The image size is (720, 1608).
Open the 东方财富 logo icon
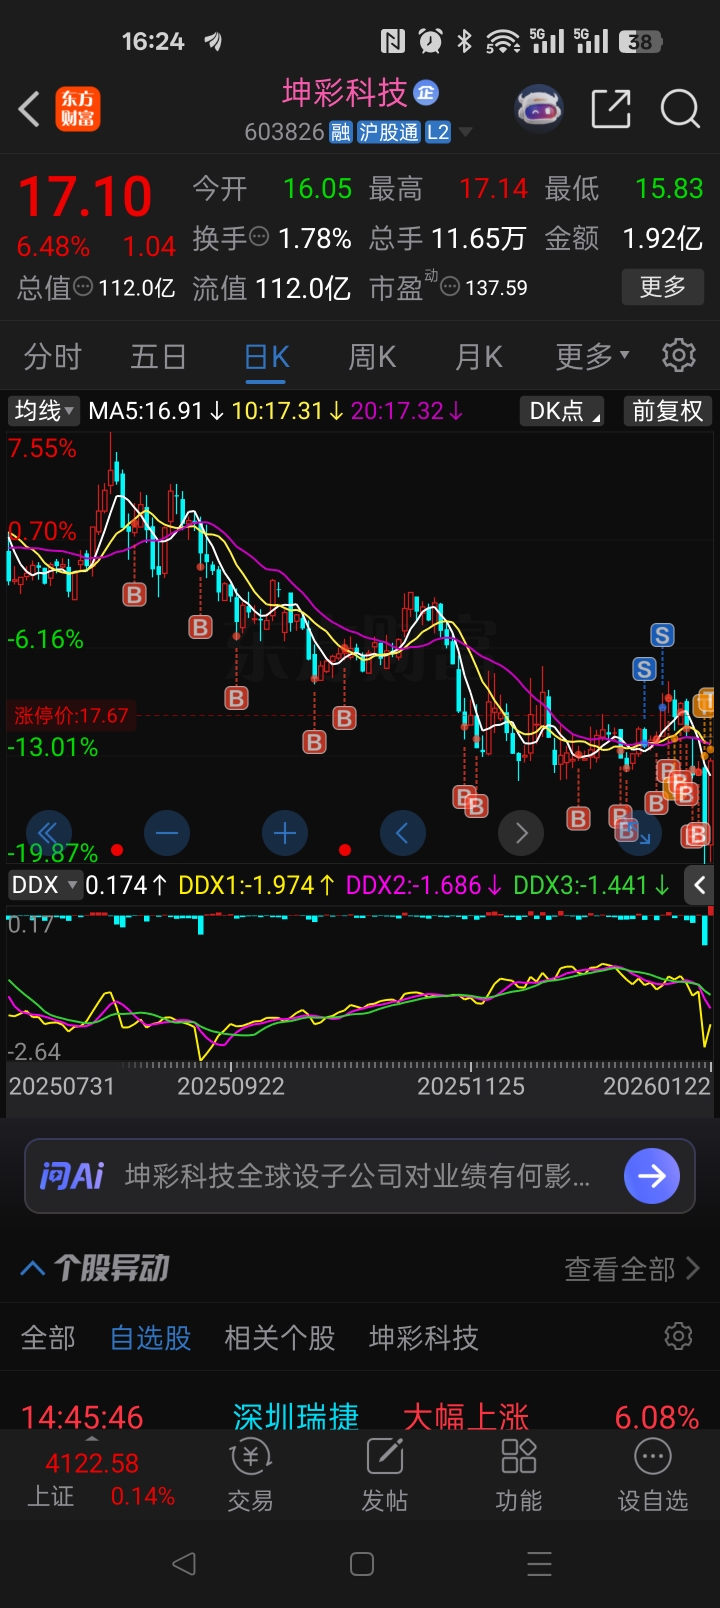tap(78, 109)
